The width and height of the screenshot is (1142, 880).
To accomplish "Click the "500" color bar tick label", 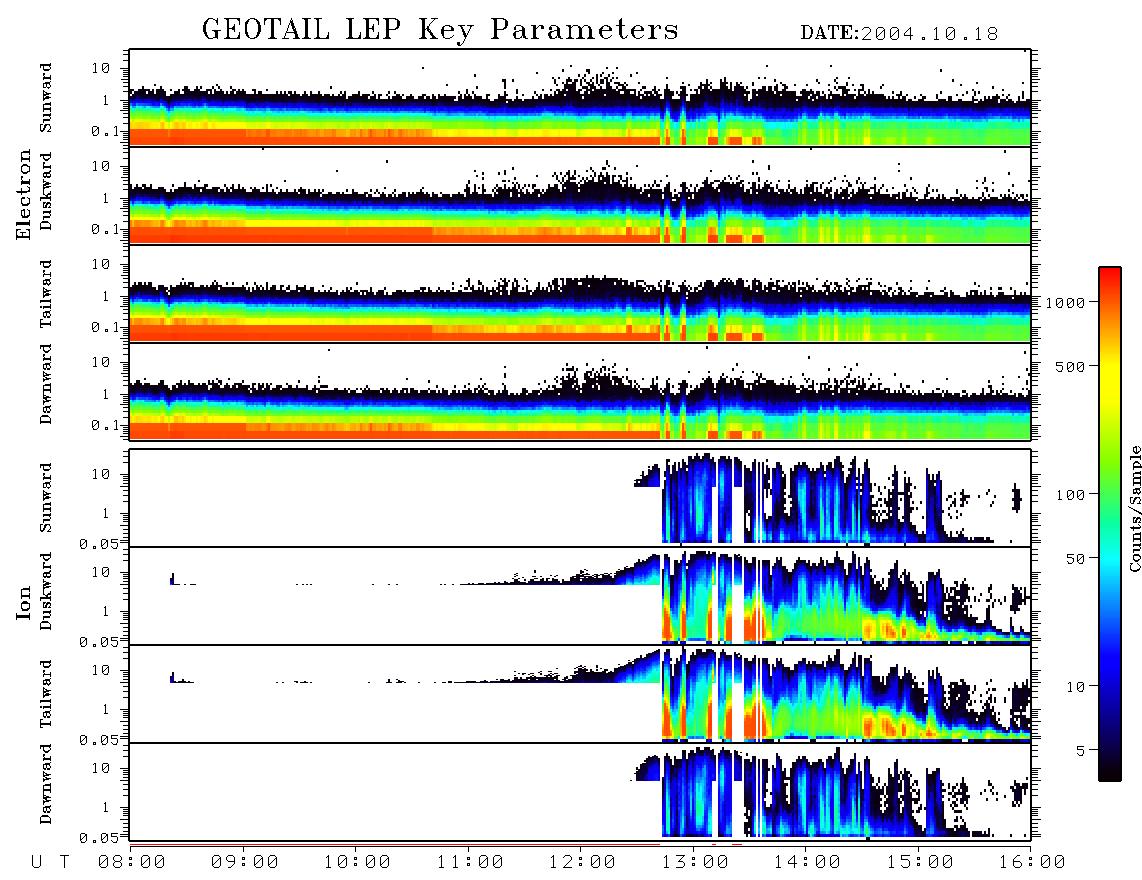I will [x=1070, y=366].
